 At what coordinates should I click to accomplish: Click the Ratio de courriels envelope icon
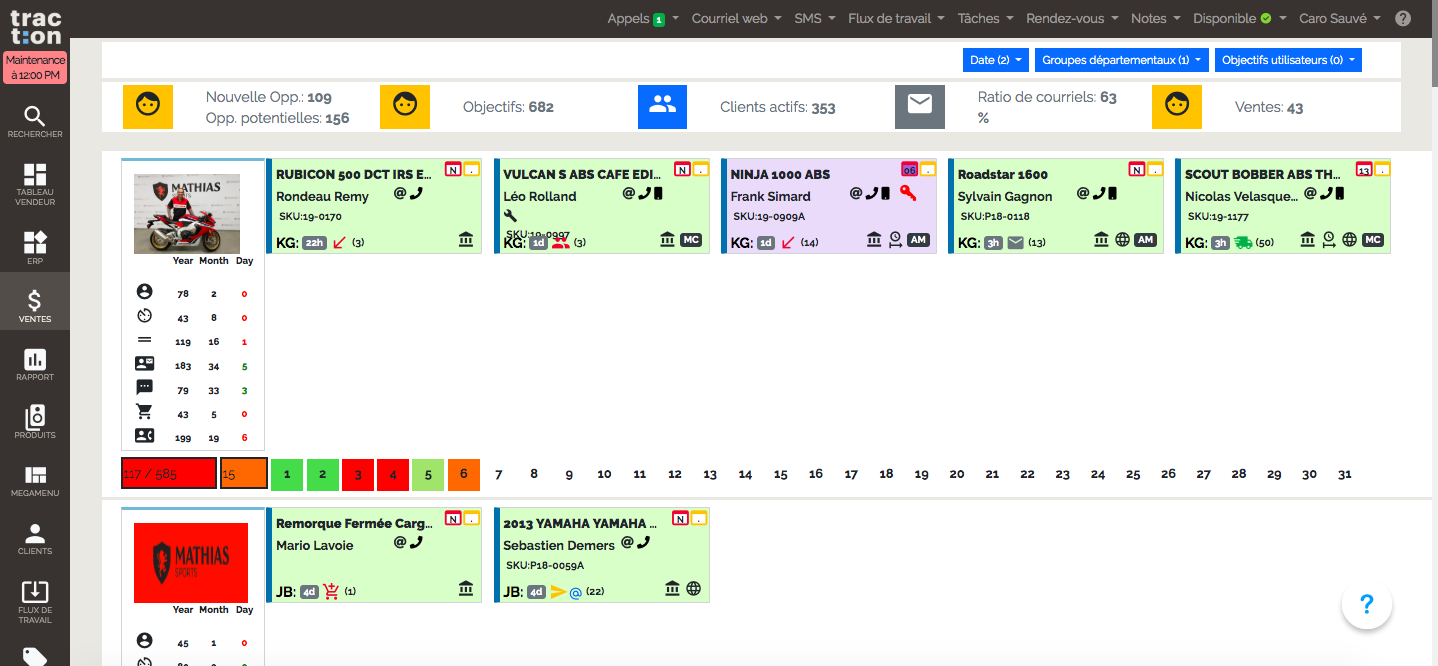(x=920, y=107)
